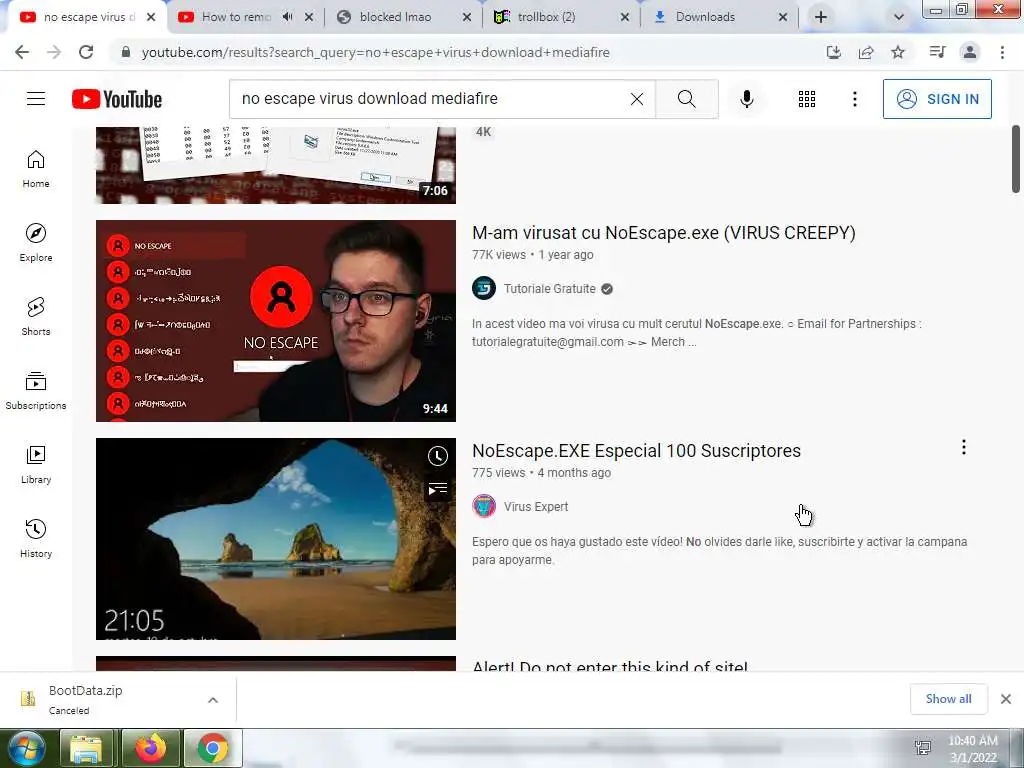This screenshot has width=1024, height=768.
Task: Open Chrome's three-dot menu
Action: click(x=1002, y=52)
